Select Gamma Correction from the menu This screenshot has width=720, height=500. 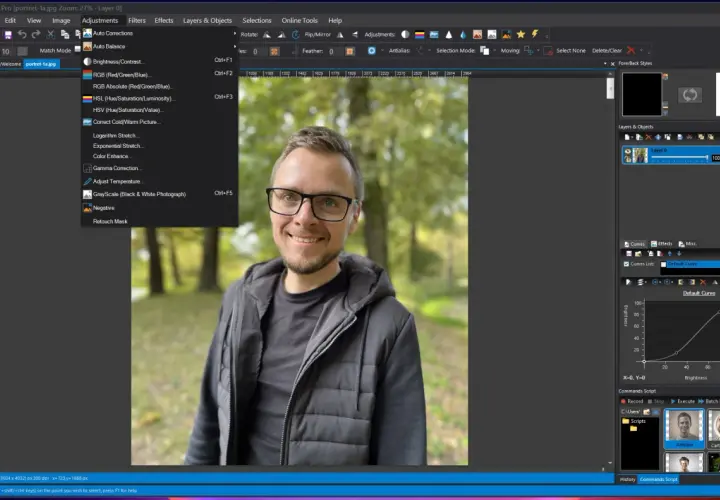click(159, 168)
